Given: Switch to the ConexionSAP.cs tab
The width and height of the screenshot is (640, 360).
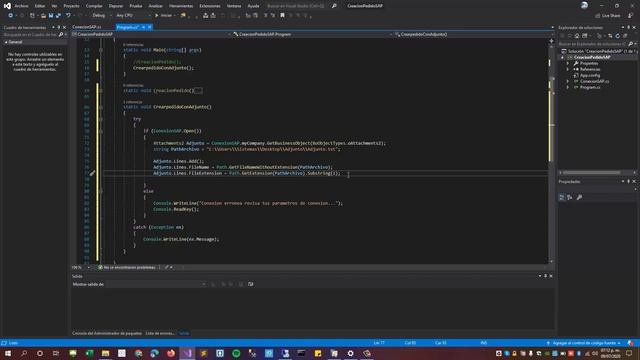Looking at the screenshot, I should coord(87,27).
